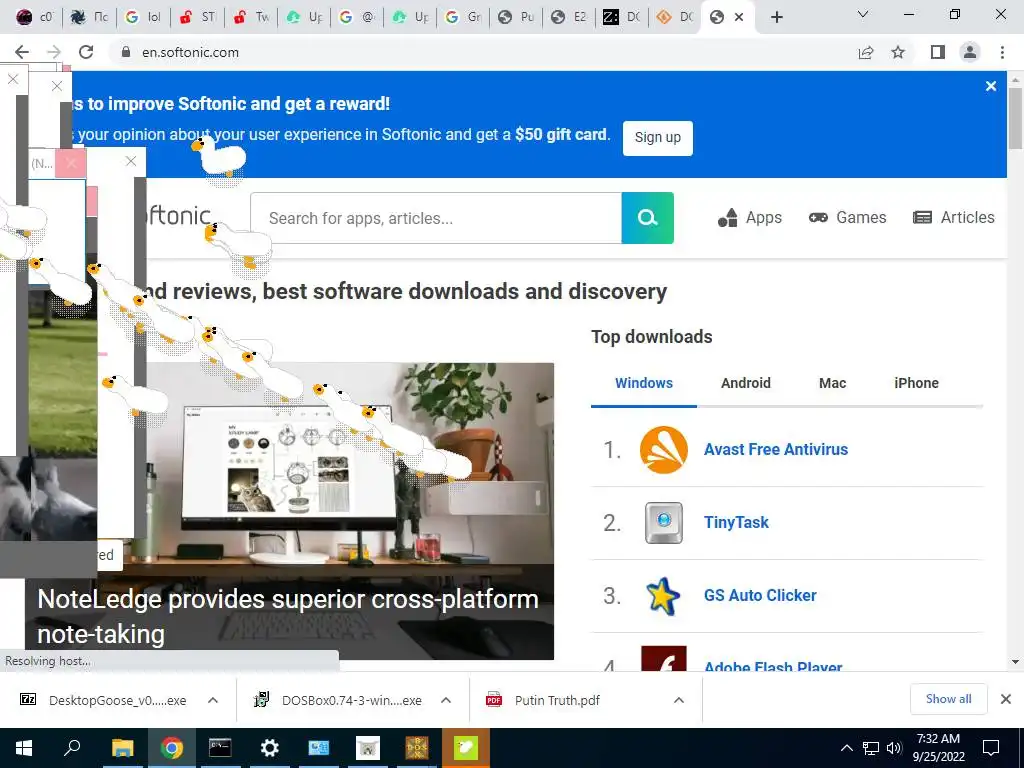Click the Adobe Flash Player icon

tap(664, 660)
